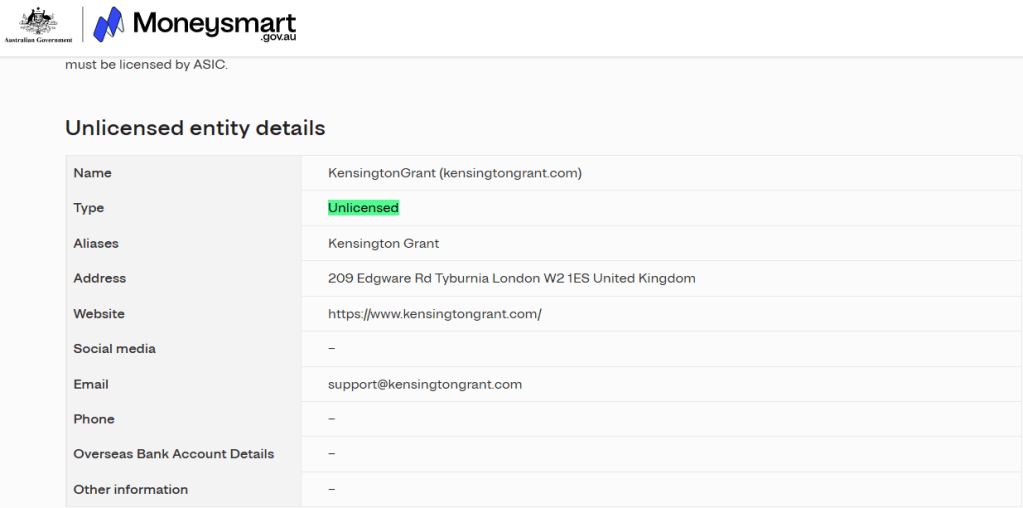Image resolution: width=1023 pixels, height=508 pixels.
Task: Click the Name row label
Action: (92, 173)
